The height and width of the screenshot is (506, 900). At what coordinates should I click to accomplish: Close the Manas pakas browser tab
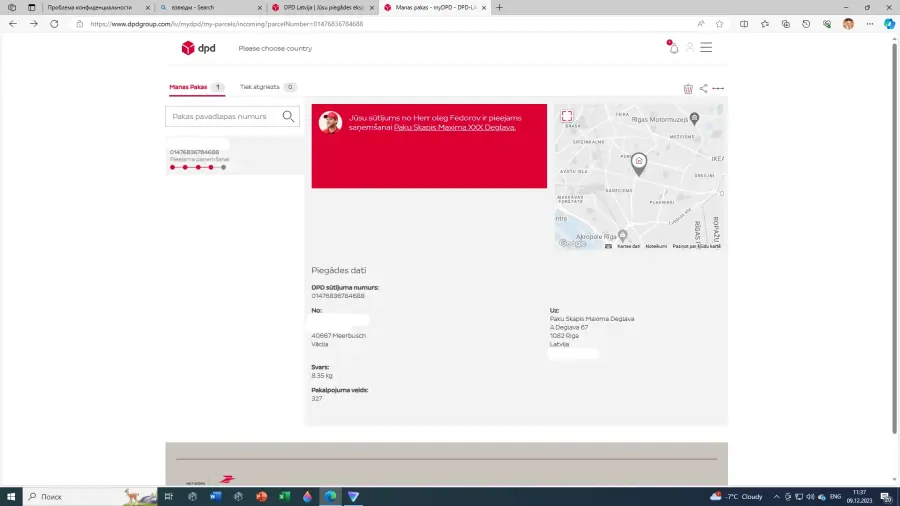pos(483,7)
